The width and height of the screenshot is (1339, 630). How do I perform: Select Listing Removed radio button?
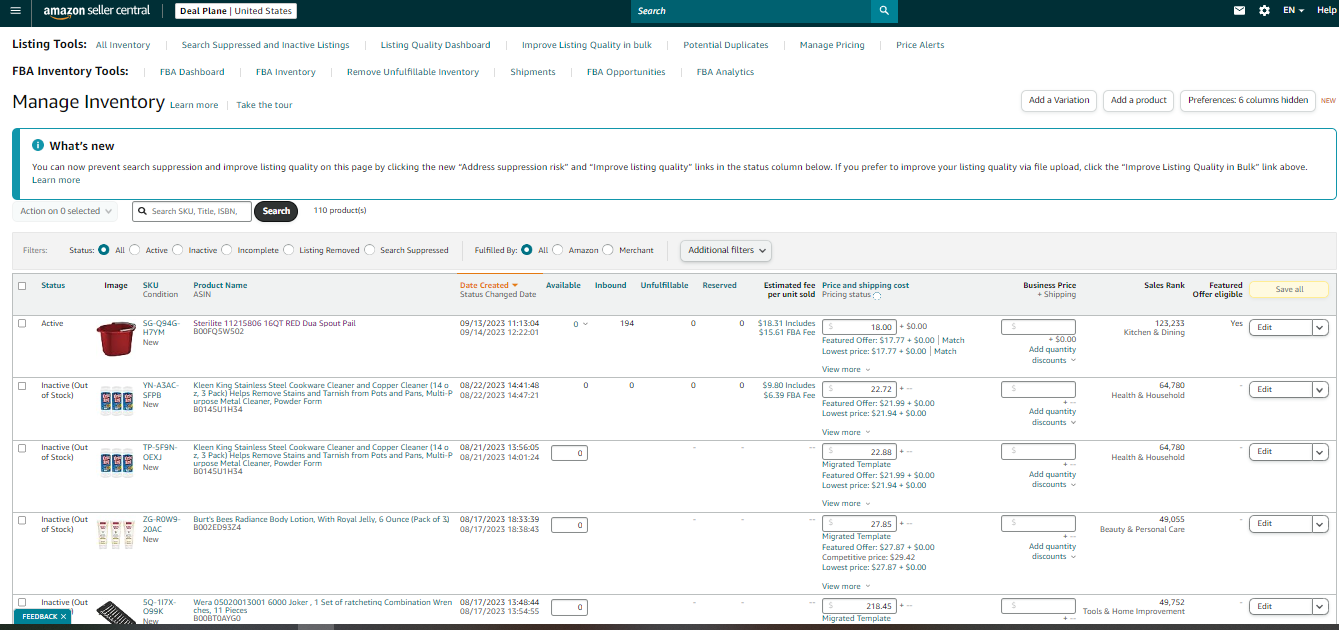tap(289, 250)
